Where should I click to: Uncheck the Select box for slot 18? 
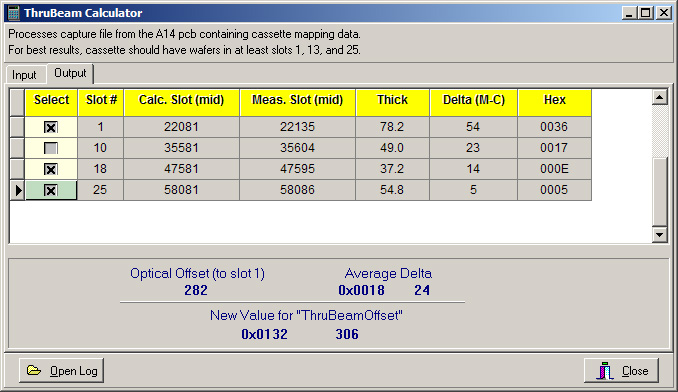[51, 169]
